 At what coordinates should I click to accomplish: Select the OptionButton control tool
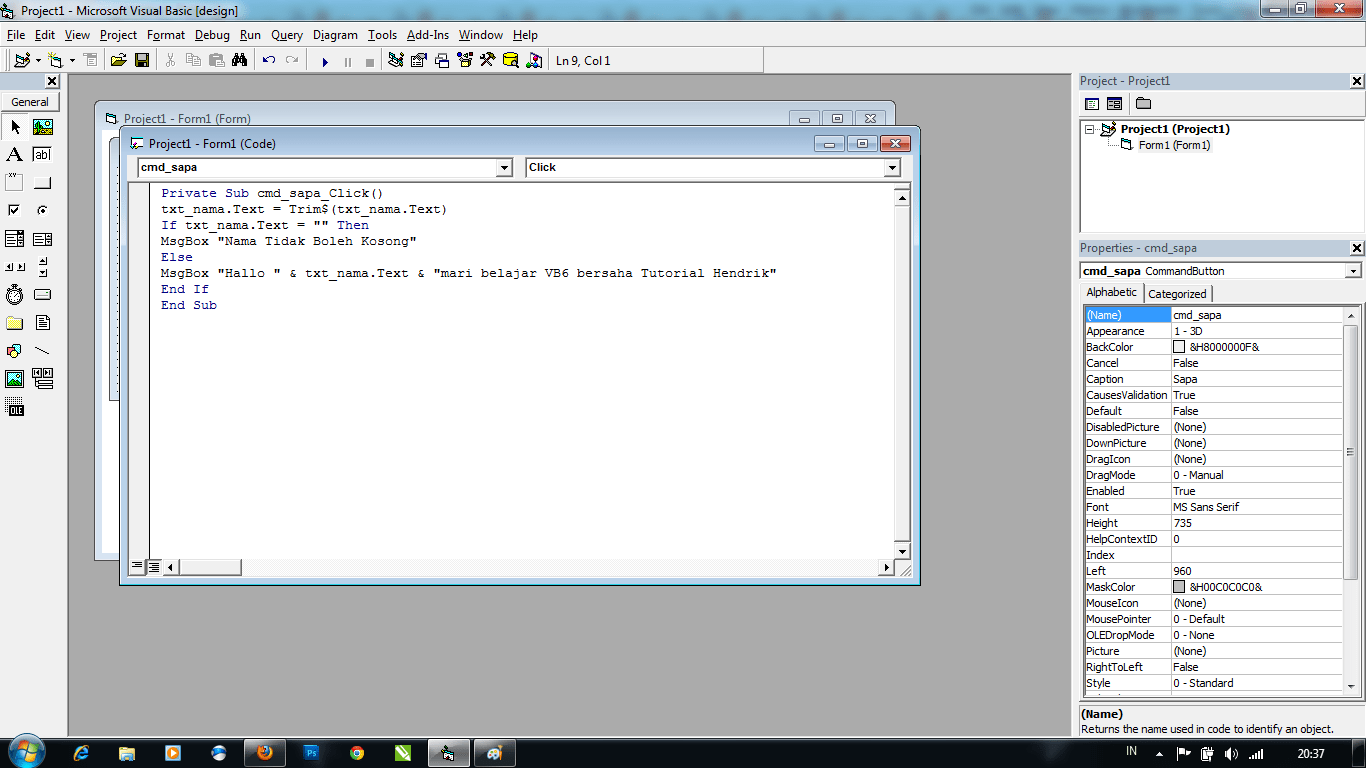(43, 211)
